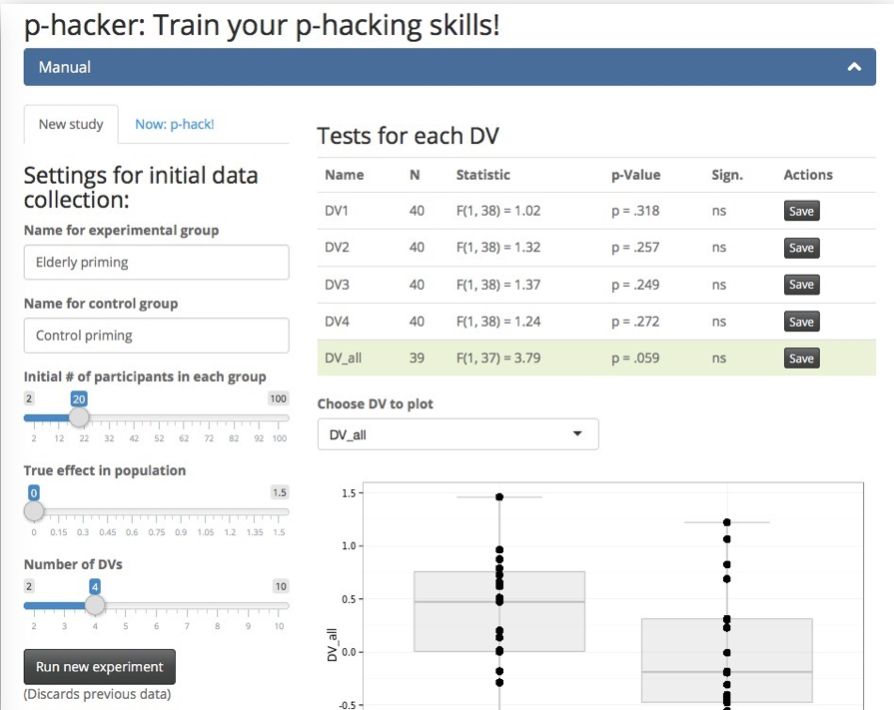This screenshot has width=894, height=710.
Task: Click the True effect in population slider handle
Action: [x=34, y=511]
